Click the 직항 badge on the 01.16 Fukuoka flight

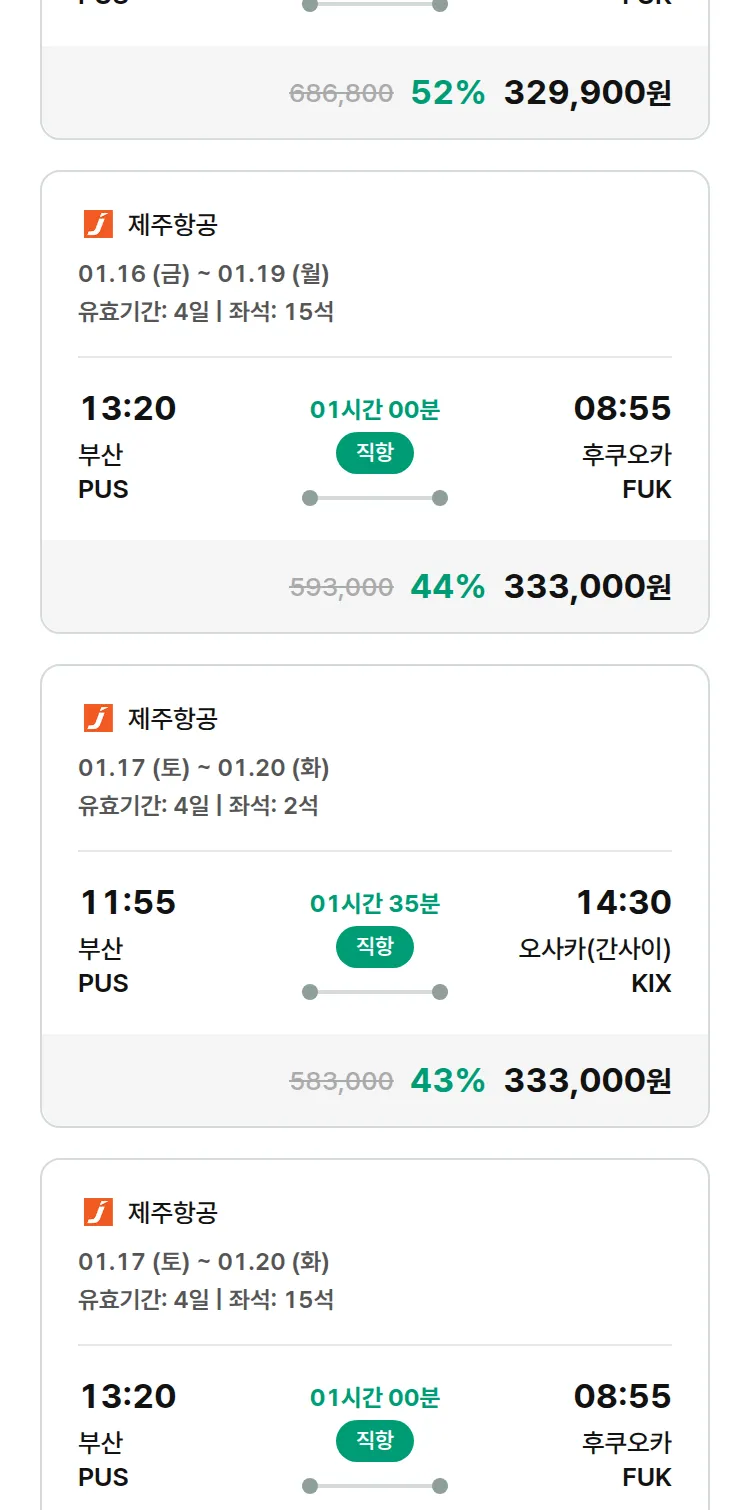click(375, 453)
